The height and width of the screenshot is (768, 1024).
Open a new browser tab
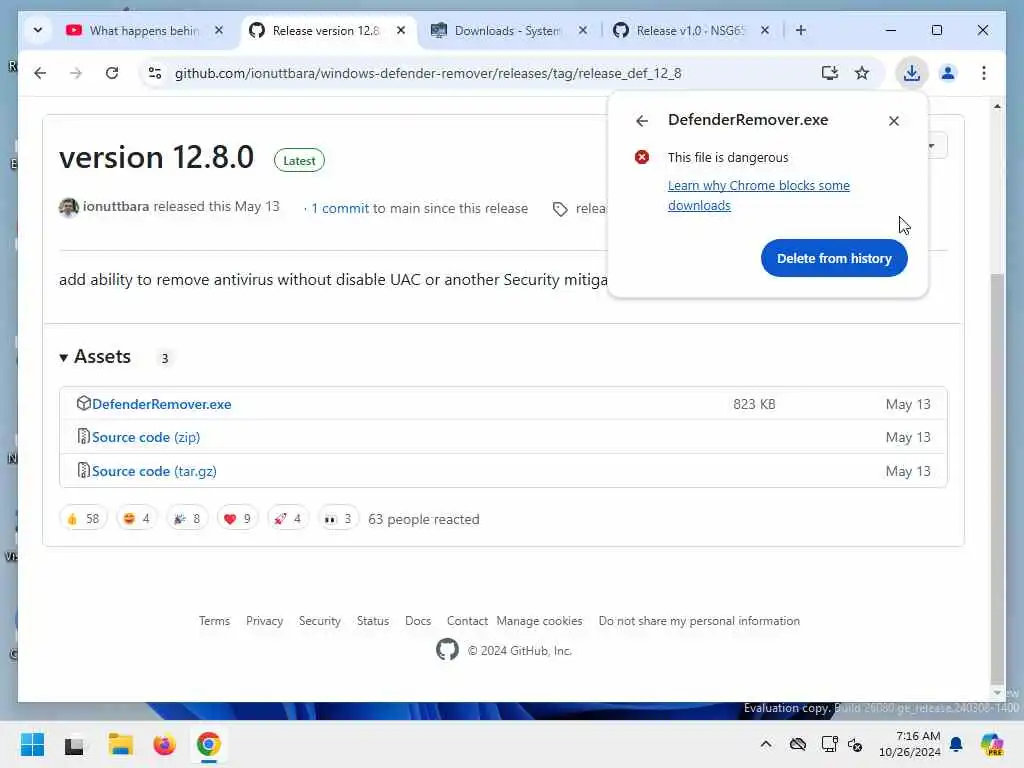tap(801, 31)
